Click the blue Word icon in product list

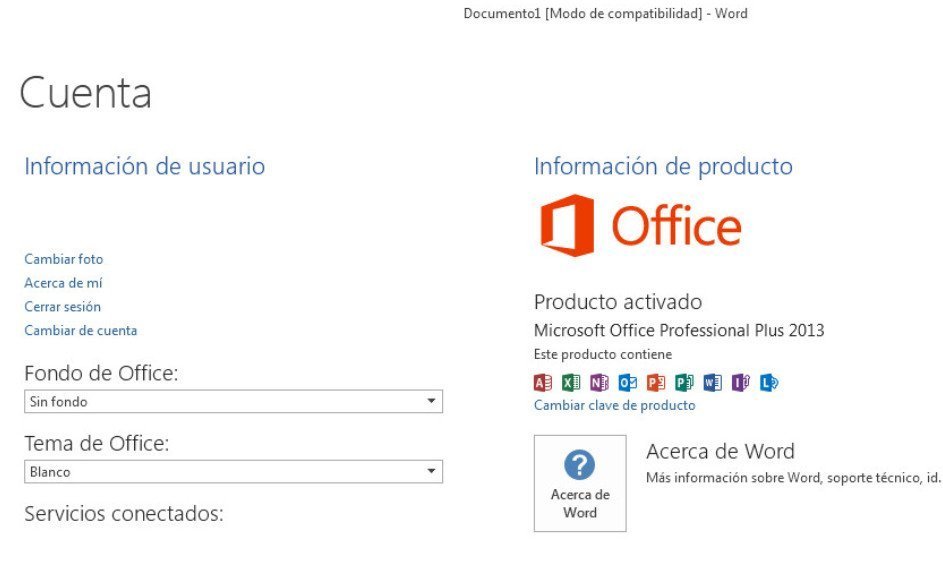click(712, 383)
